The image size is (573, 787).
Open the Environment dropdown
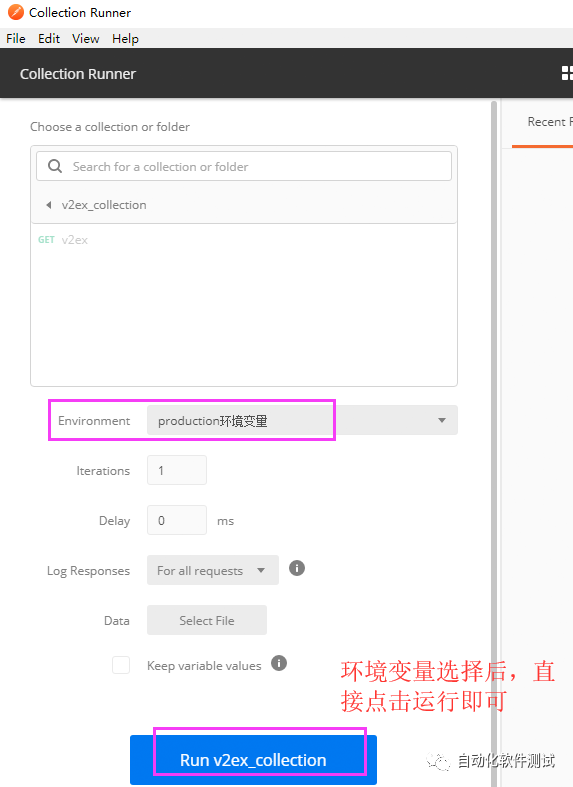pos(302,420)
